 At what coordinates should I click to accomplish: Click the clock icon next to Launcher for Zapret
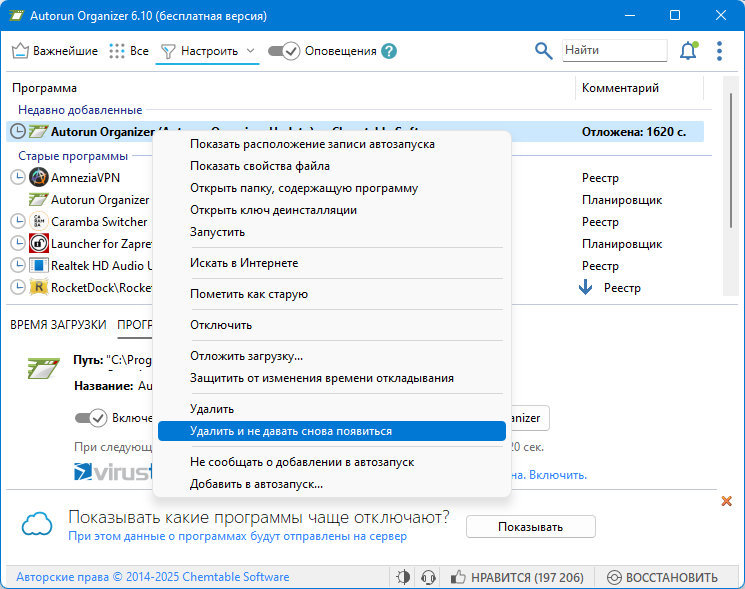(x=18, y=243)
